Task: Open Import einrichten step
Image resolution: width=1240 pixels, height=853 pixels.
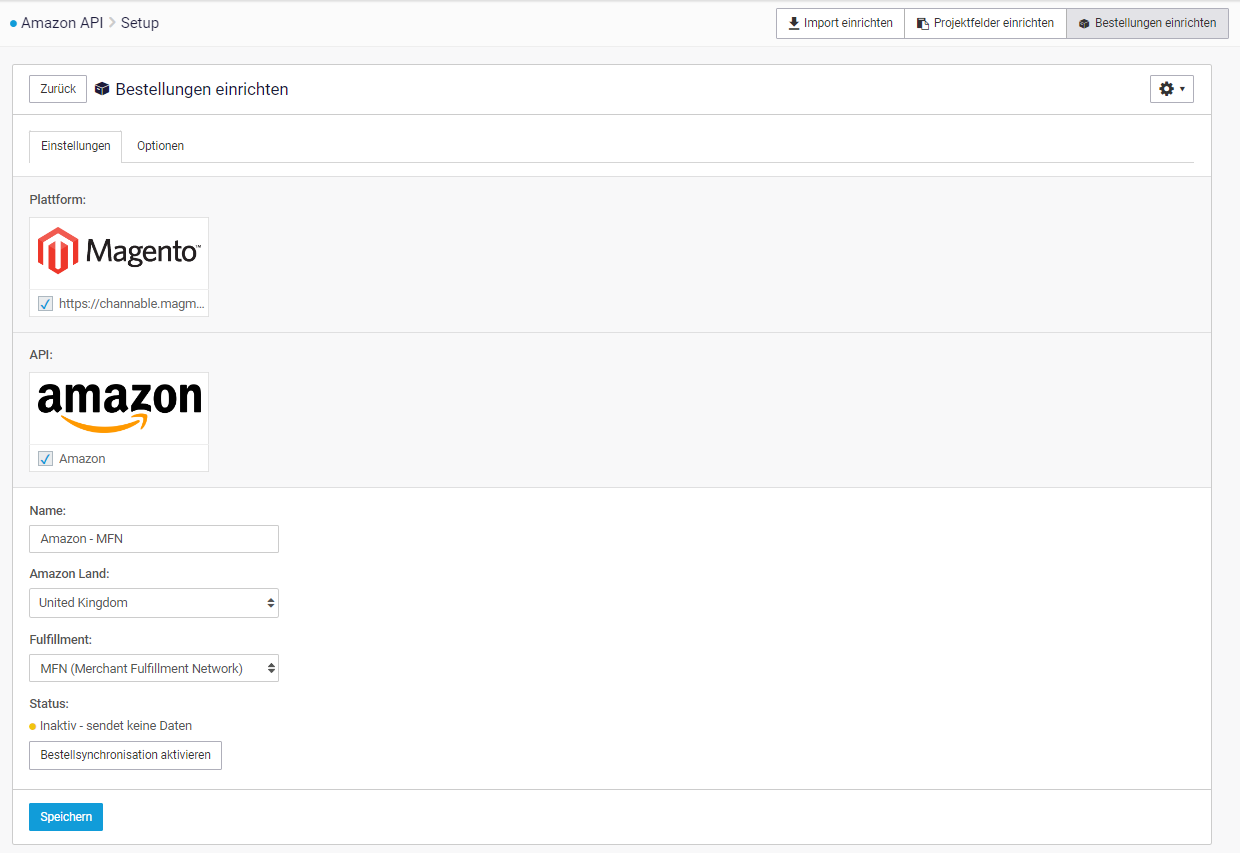Action: click(x=840, y=23)
